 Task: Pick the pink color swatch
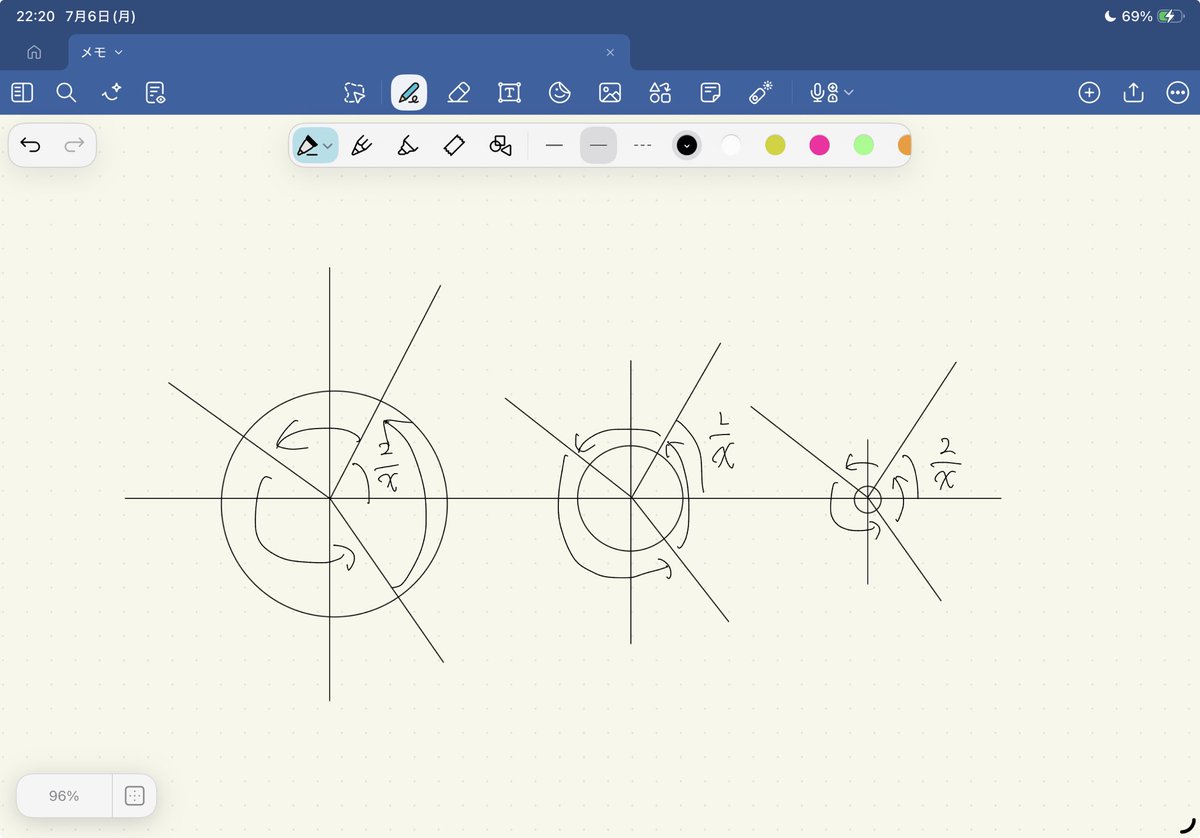[819, 145]
